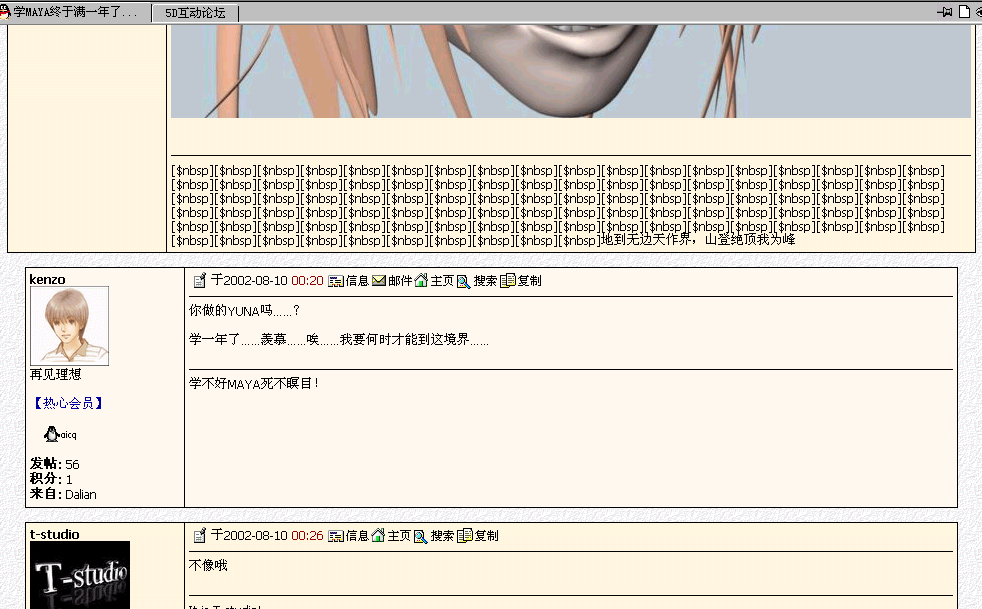Click the 搜索 icon in t-studio's post
The height and width of the screenshot is (609, 982).
click(x=421, y=536)
